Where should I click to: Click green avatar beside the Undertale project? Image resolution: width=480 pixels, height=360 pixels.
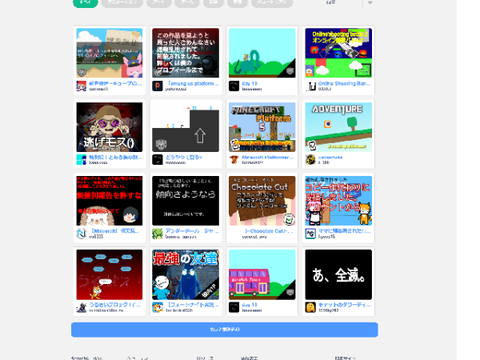coord(157,234)
